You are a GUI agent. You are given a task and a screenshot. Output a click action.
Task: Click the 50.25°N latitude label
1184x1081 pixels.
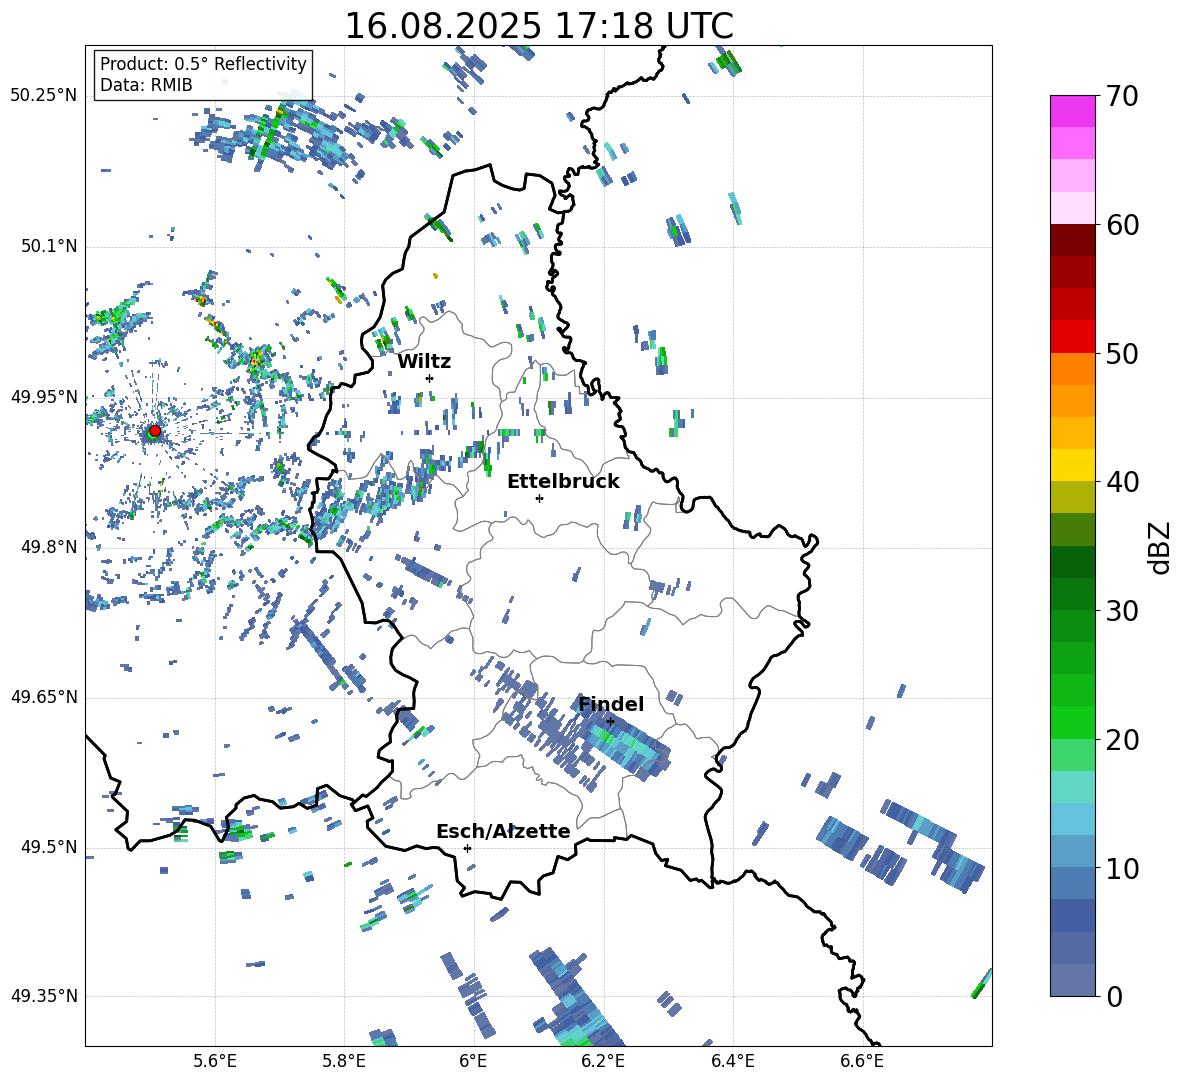coord(44,96)
